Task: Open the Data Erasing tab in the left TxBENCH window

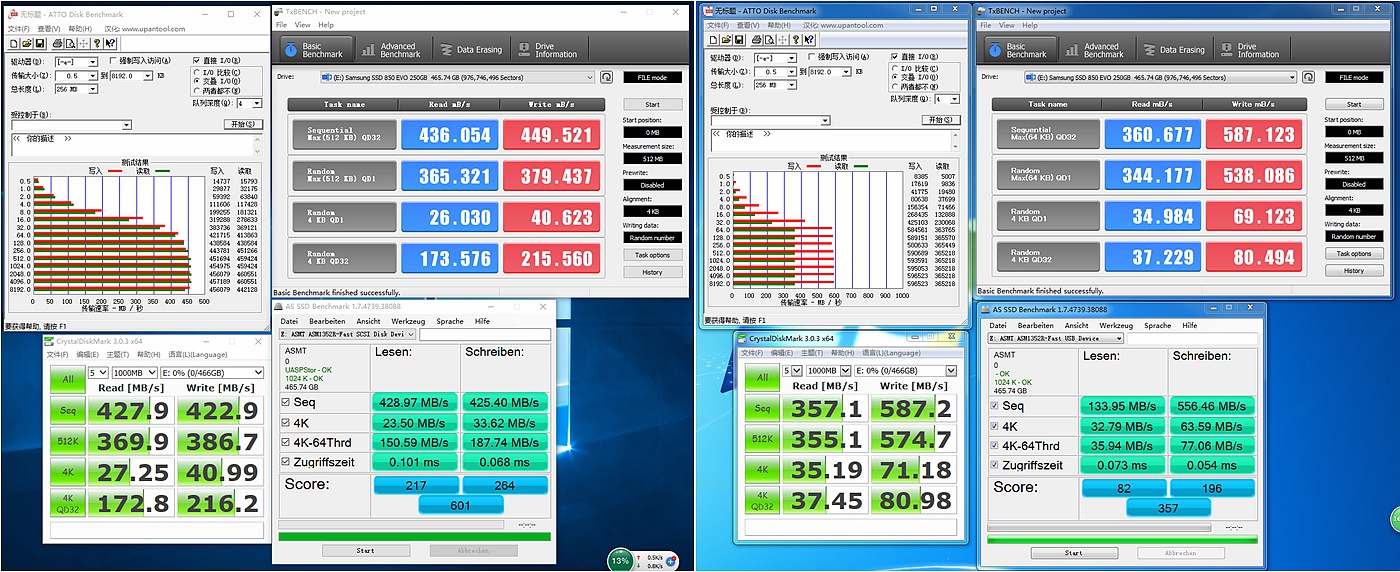Action: [x=470, y=49]
